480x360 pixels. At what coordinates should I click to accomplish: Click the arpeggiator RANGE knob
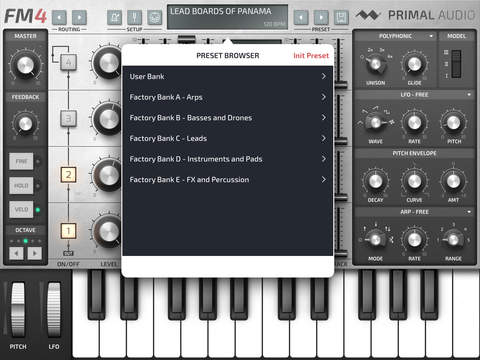click(453, 240)
